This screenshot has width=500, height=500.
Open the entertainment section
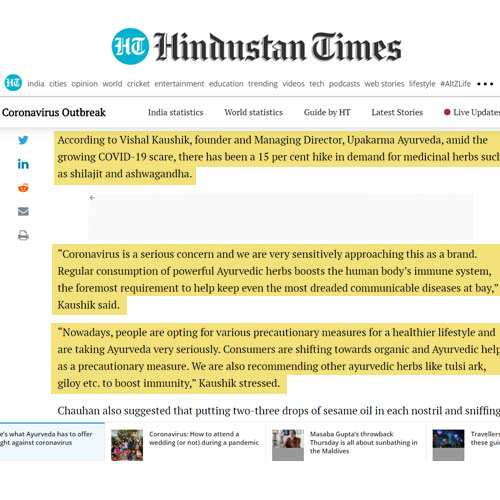point(179,83)
